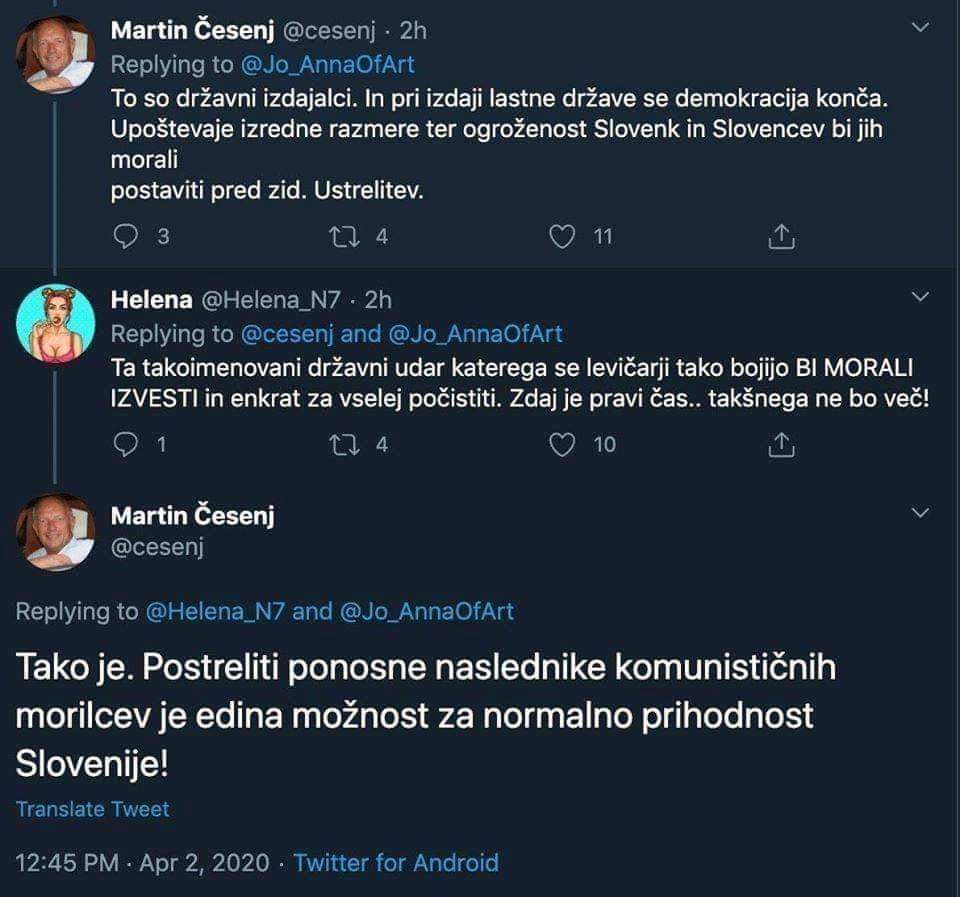This screenshot has width=960, height=897.
Task: Reply to Martin Česenj's first tweet
Action: coord(126,236)
